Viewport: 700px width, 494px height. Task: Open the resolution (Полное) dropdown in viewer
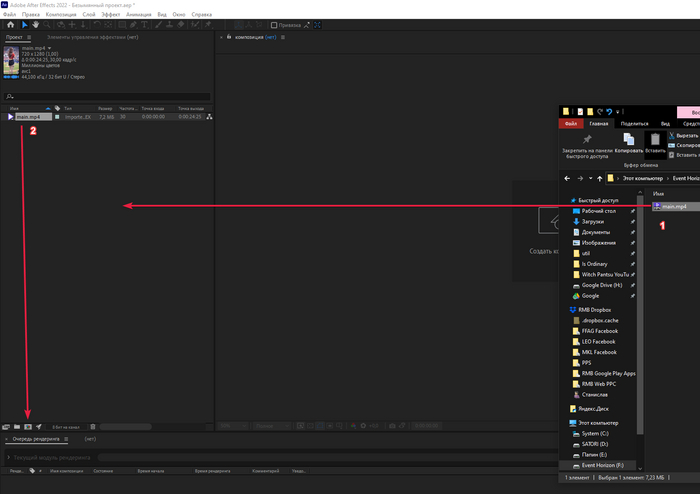pyautogui.click(x=272, y=426)
